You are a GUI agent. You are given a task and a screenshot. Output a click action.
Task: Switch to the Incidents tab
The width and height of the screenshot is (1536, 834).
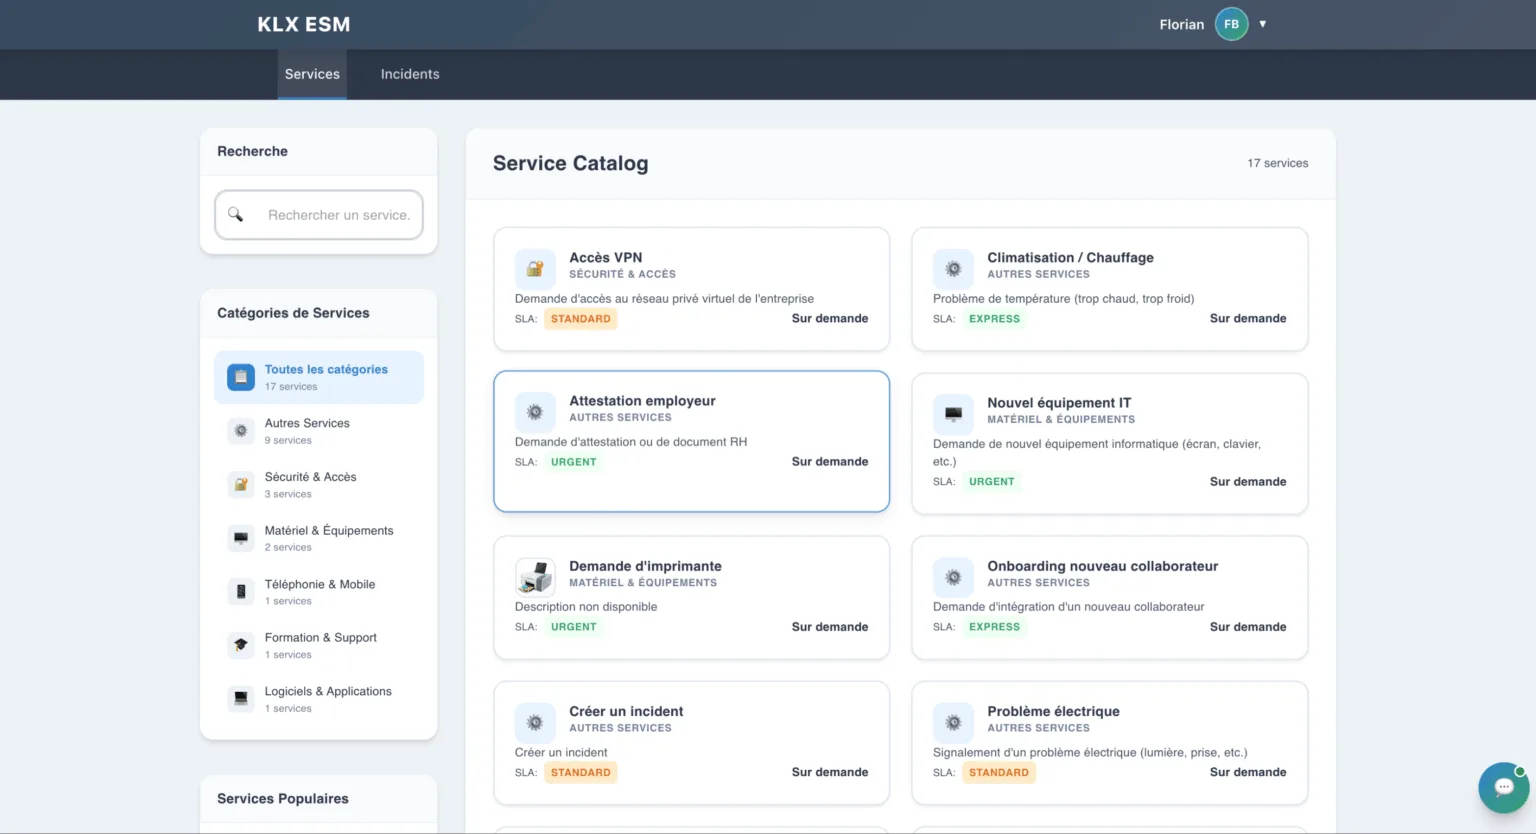(x=410, y=74)
